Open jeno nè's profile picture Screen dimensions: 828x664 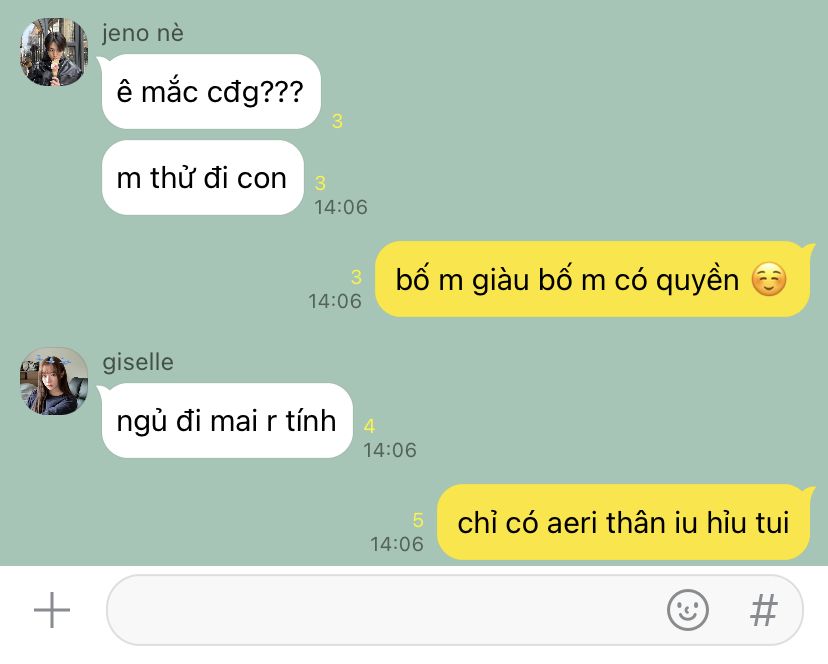click(x=54, y=52)
